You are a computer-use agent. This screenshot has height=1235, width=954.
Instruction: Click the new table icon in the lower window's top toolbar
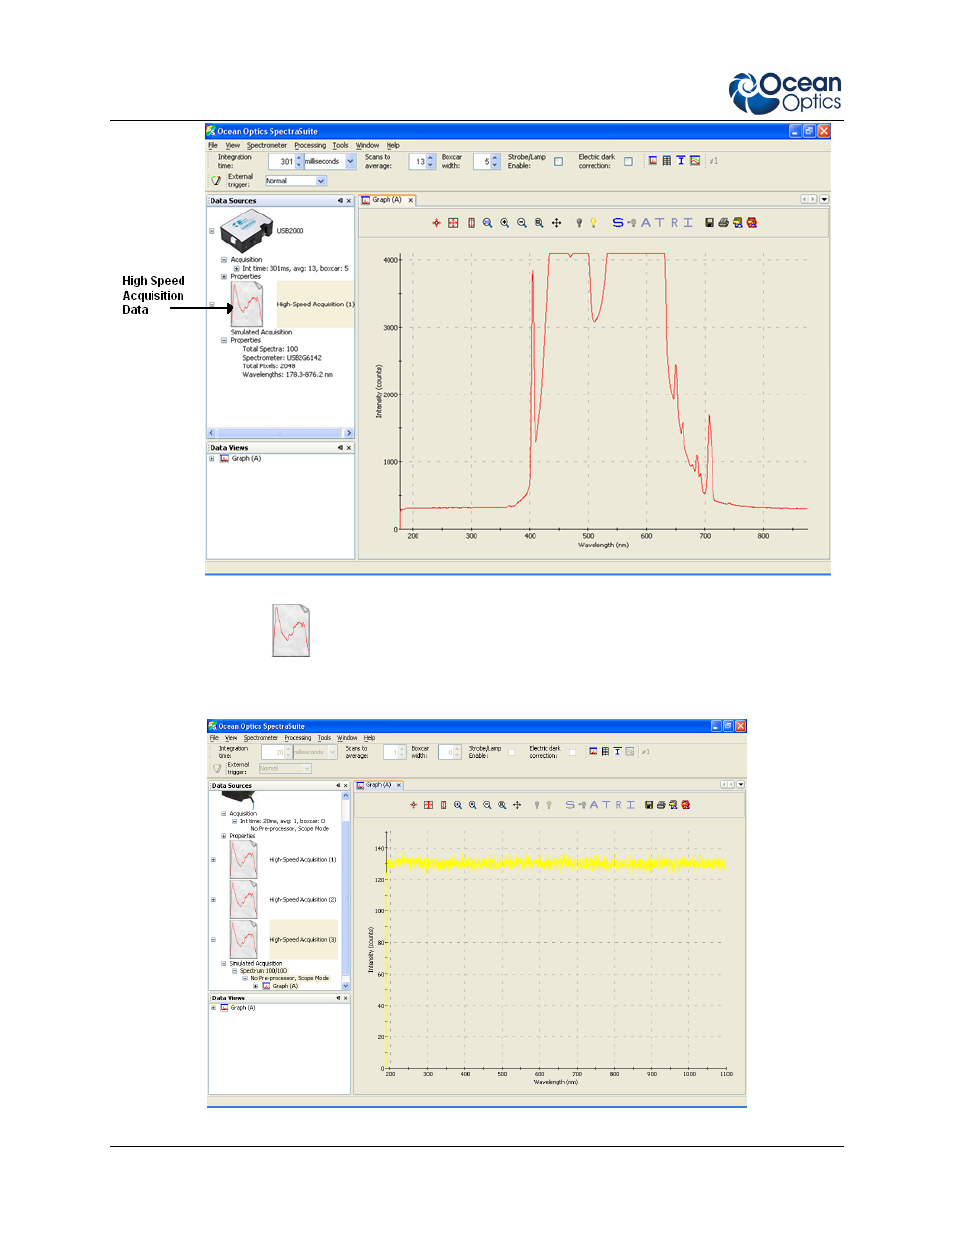(x=605, y=751)
